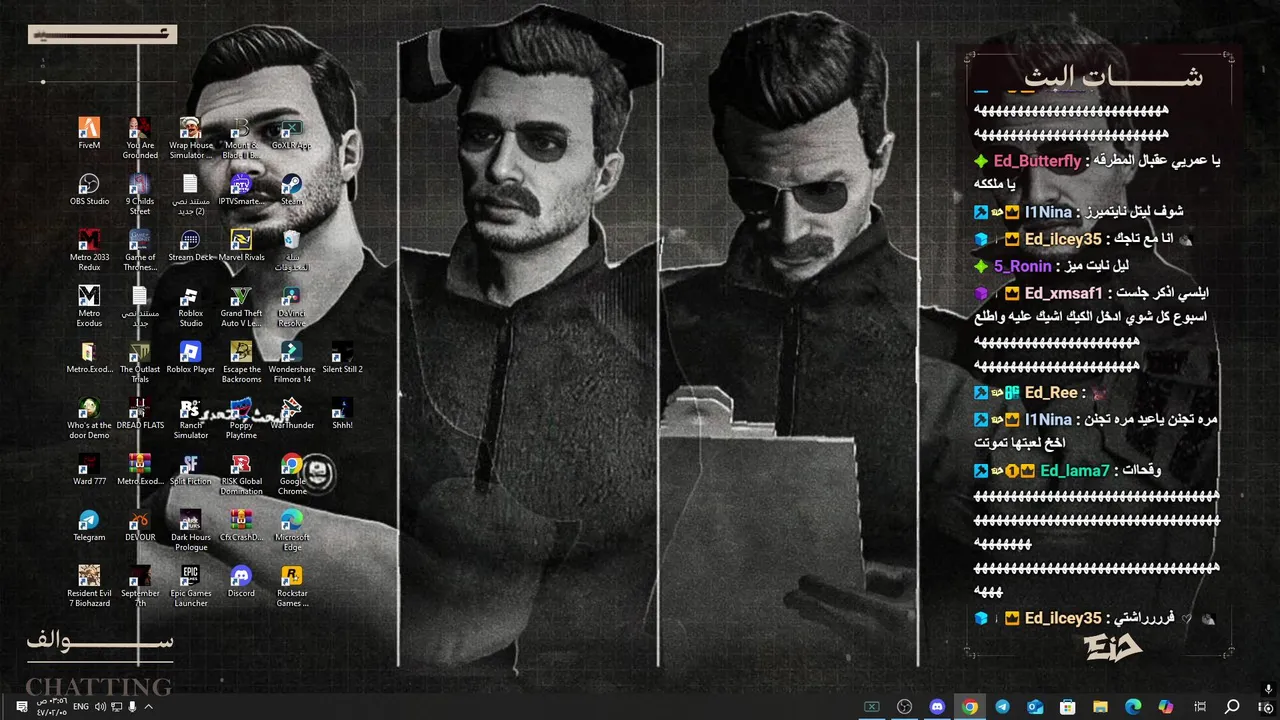This screenshot has width=1280, height=720.
Task: Select the GoXLR App desktop icon
Action: (291, 134)
